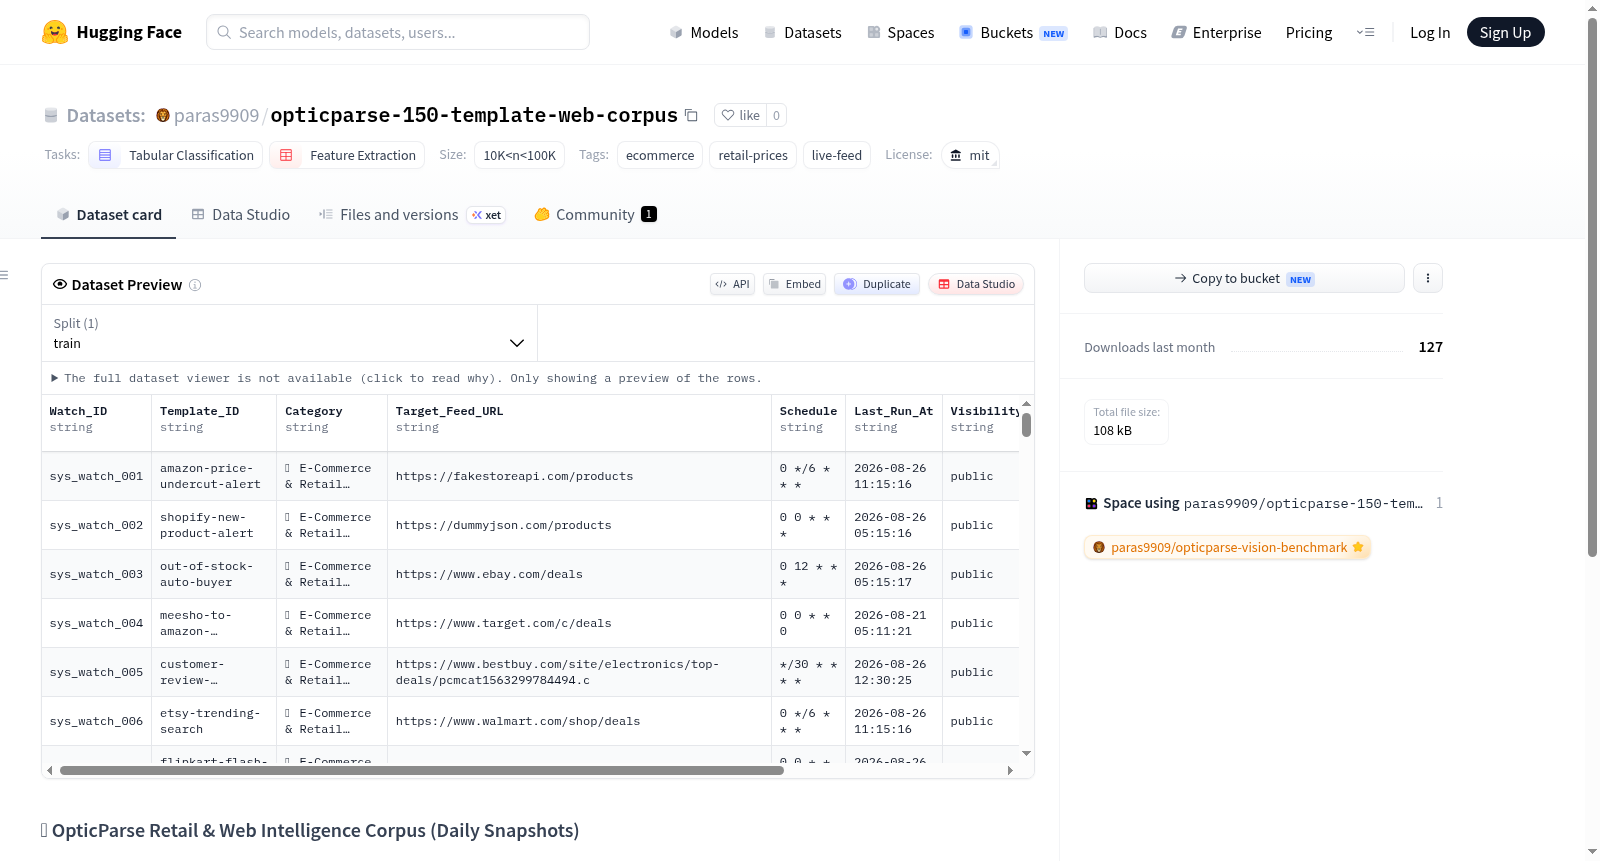Click the table scroll-down arrow
1600x861 pixels.
click(1026, 753)
